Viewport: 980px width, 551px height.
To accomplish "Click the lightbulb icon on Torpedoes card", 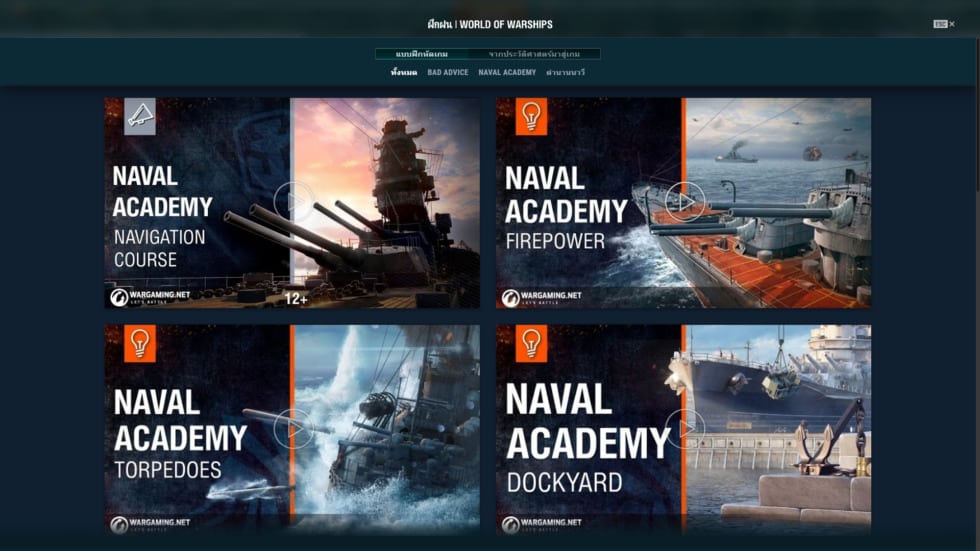I will pos(140,343).
